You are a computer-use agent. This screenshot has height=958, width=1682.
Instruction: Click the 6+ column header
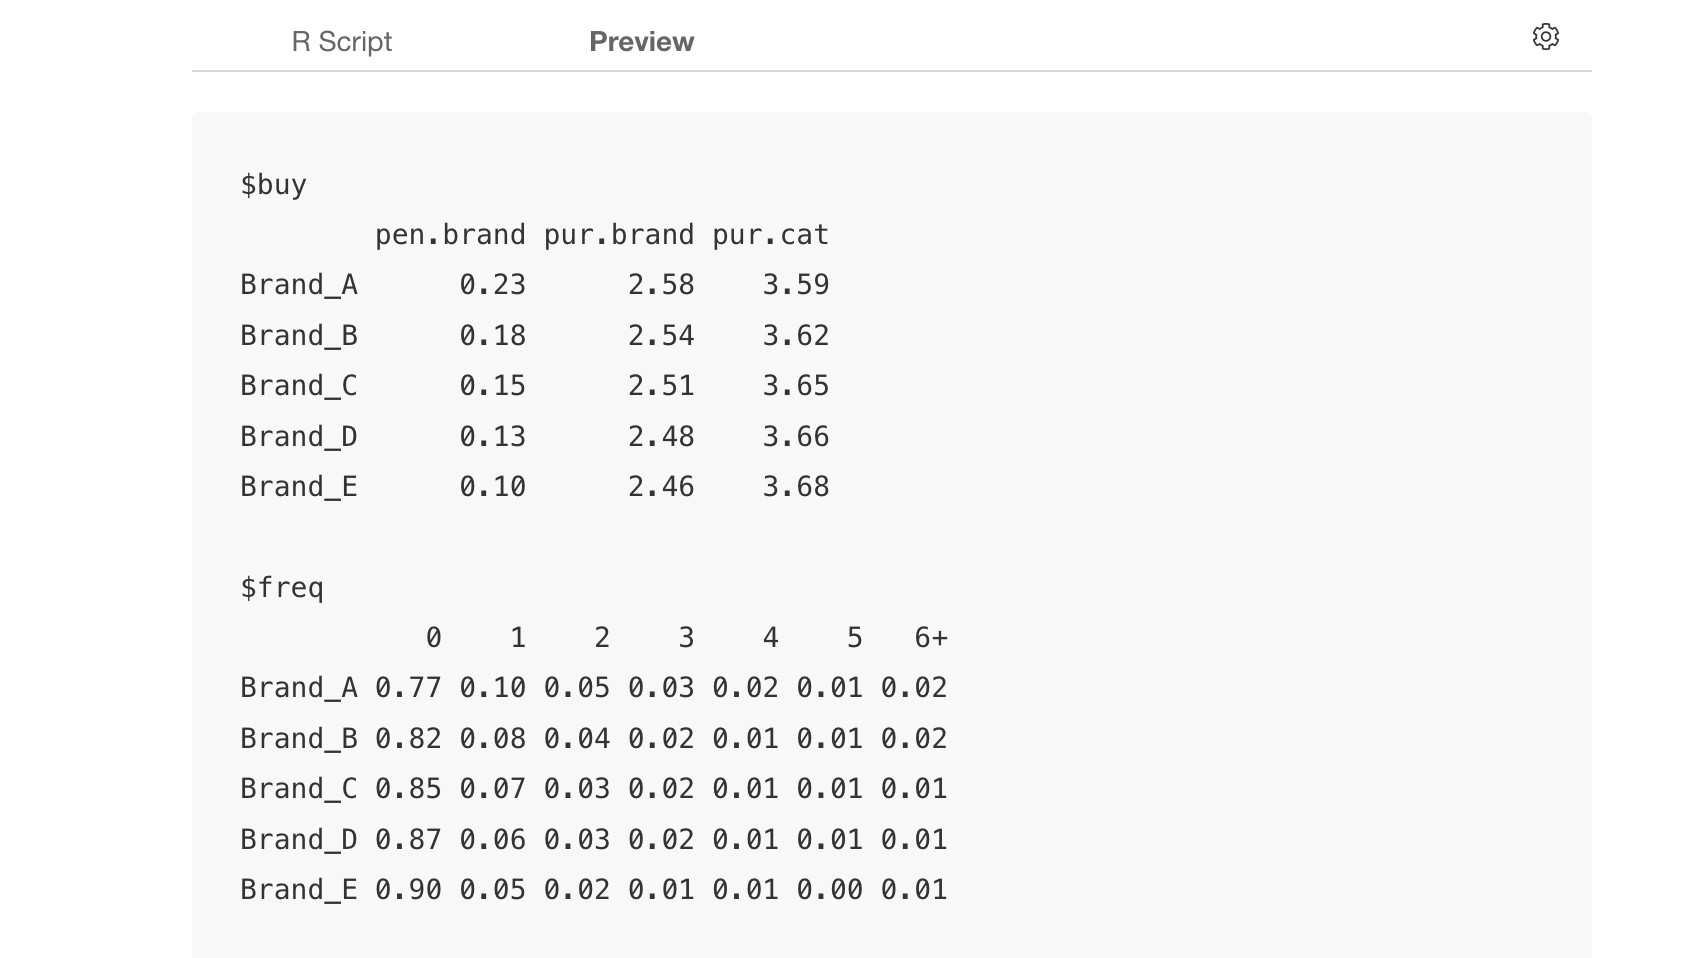click(x=931, y=638)
